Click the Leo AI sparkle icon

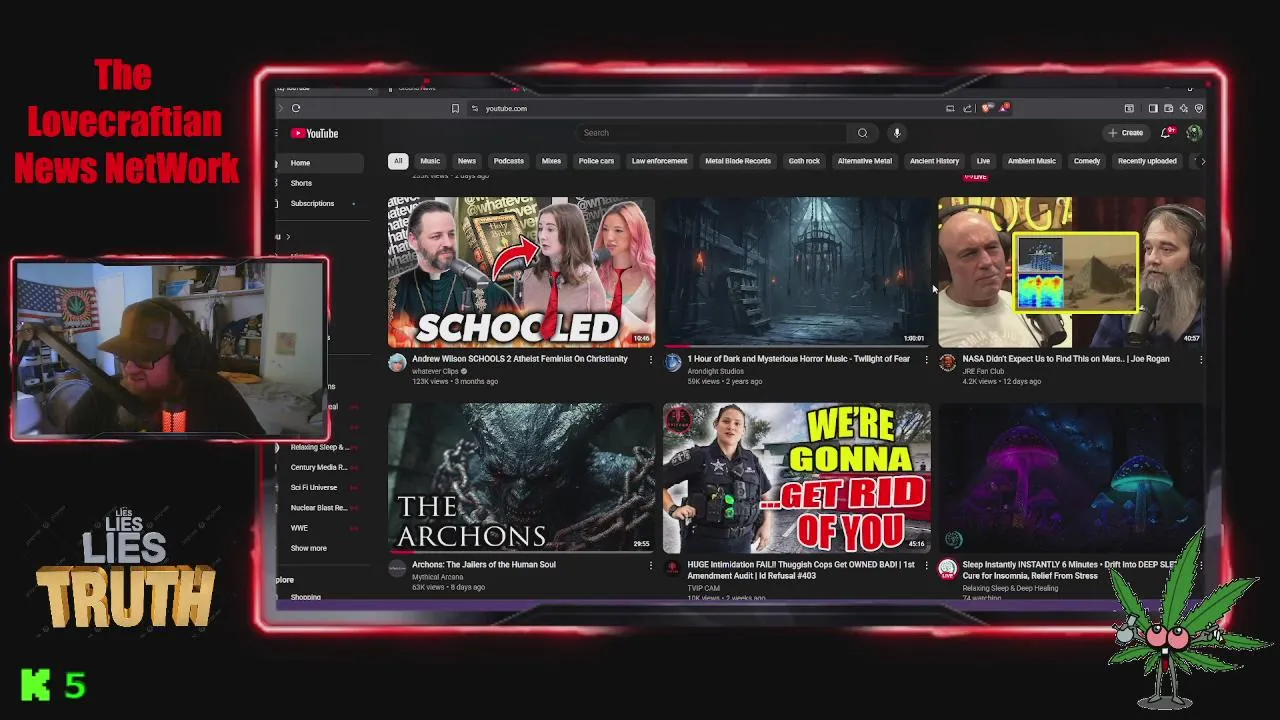coord(1183,108)
